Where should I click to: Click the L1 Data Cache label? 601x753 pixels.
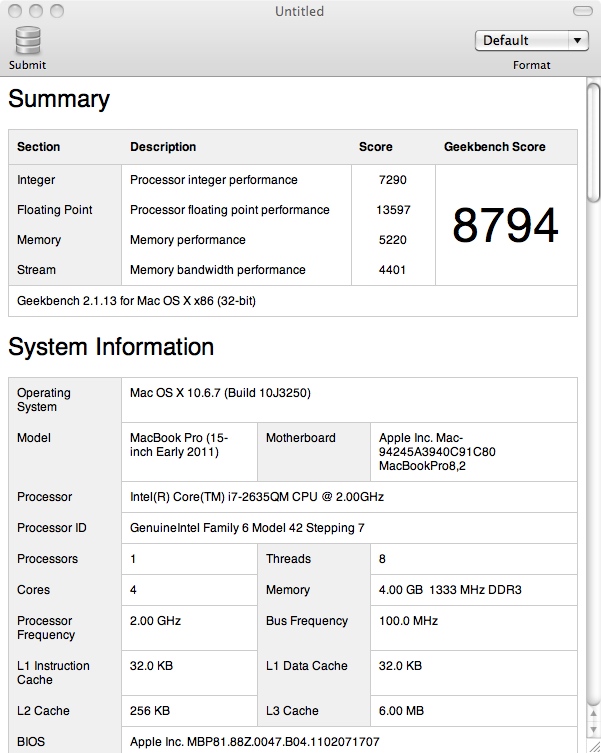coord(307,666)
